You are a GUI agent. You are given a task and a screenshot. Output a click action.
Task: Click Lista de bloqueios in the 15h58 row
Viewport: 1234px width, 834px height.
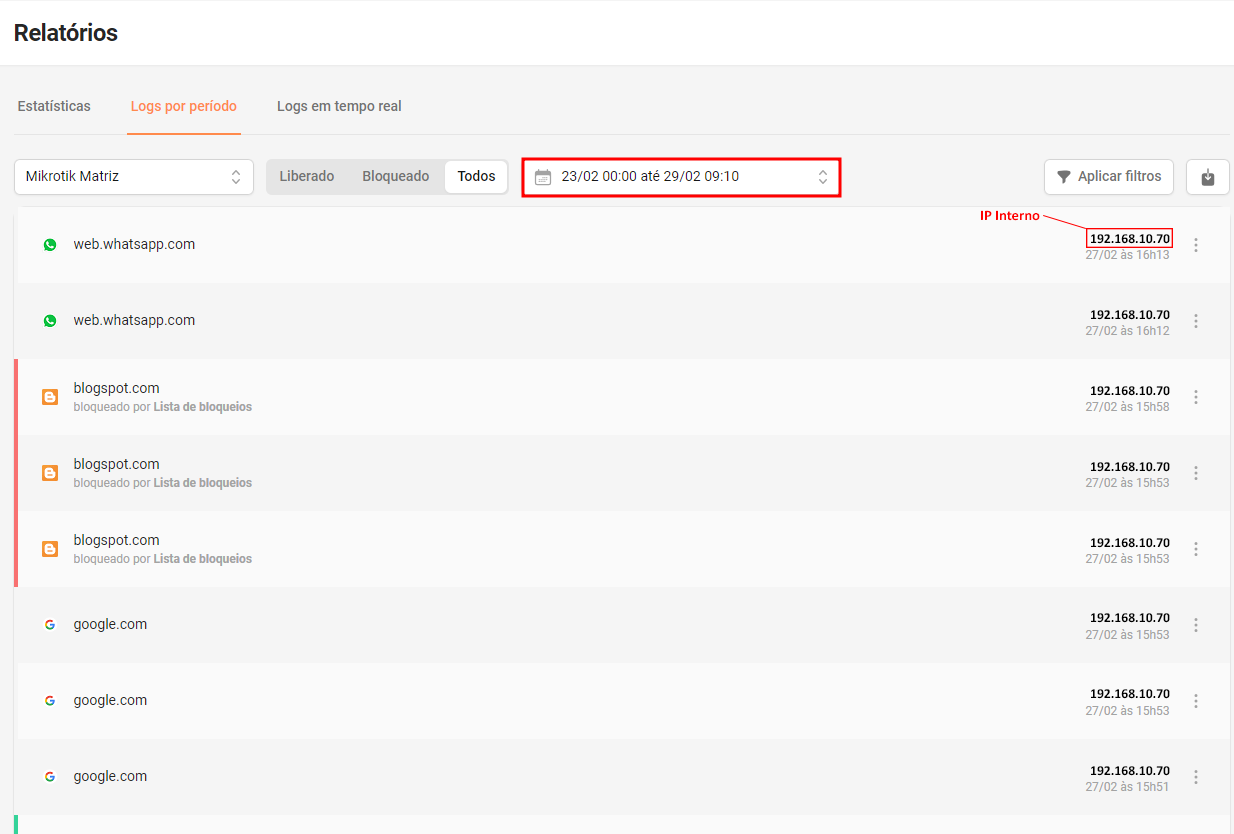[203, 407]
